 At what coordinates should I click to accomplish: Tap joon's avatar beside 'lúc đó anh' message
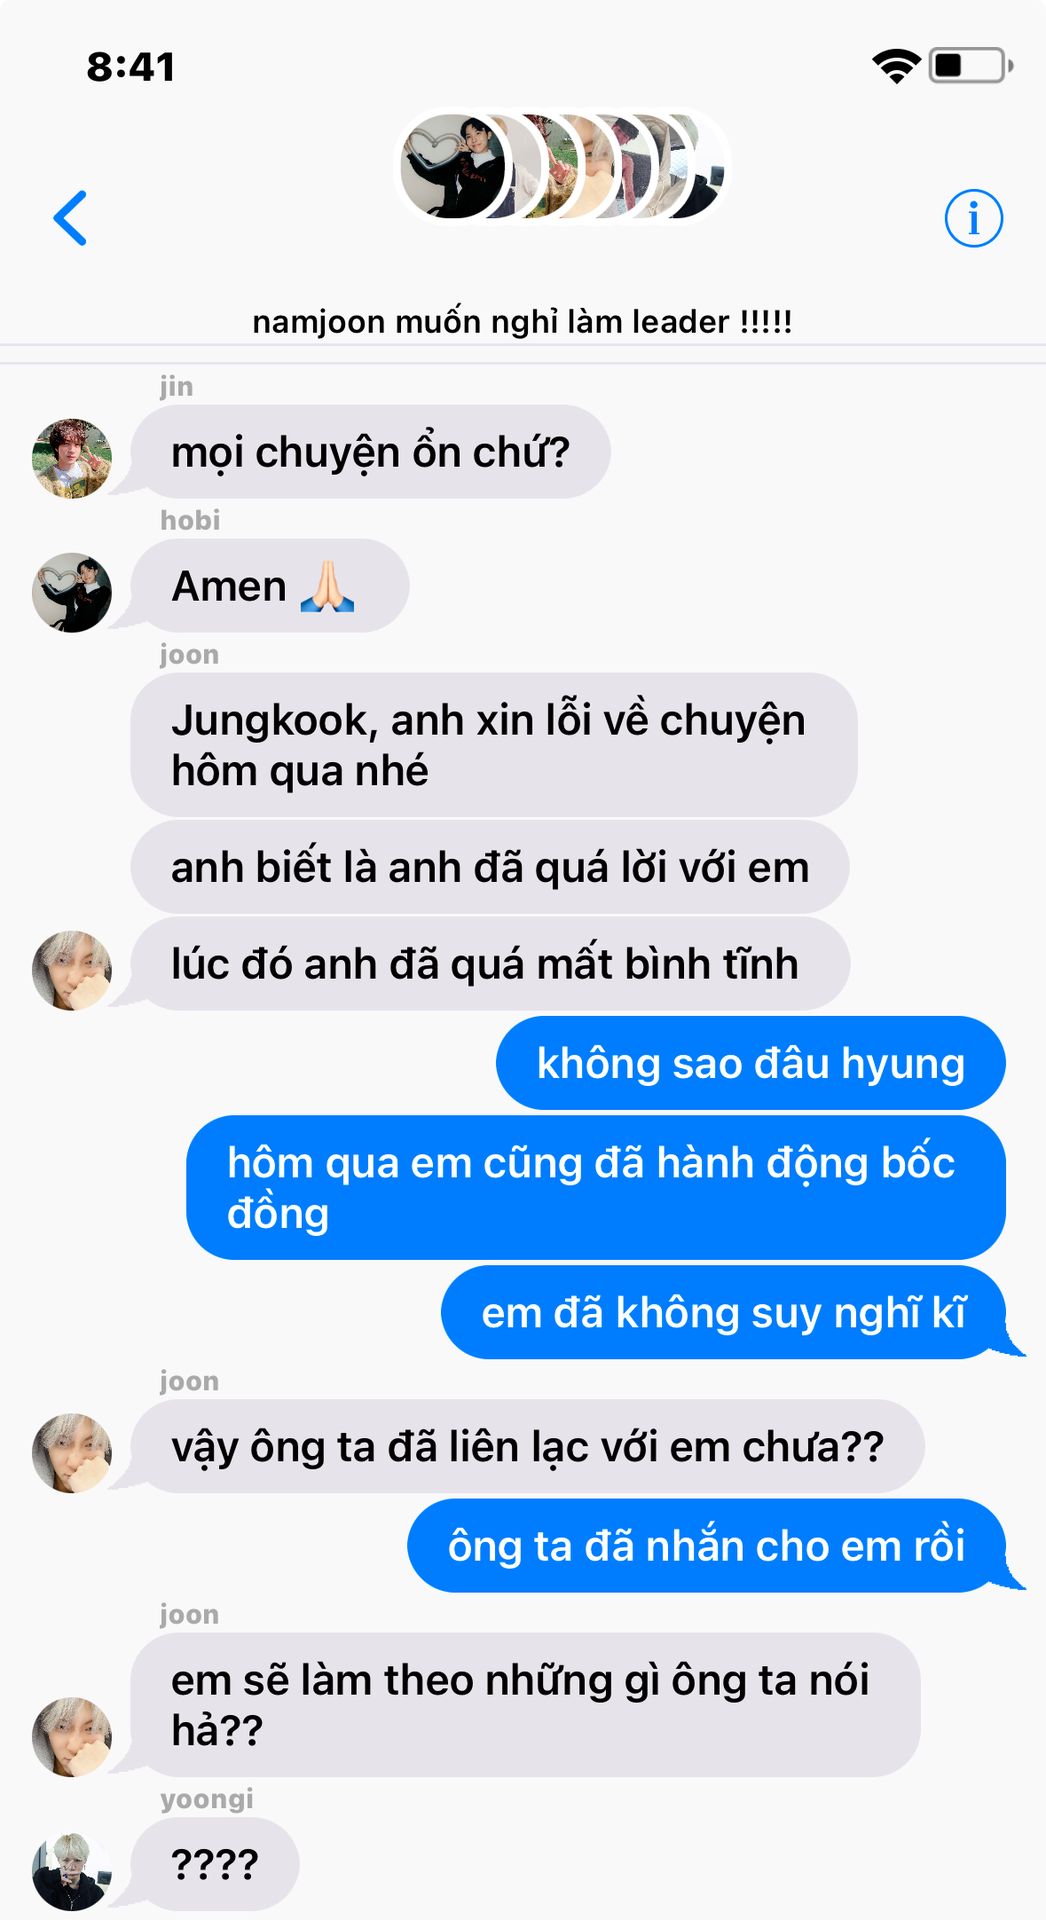(x=72, y=971)
